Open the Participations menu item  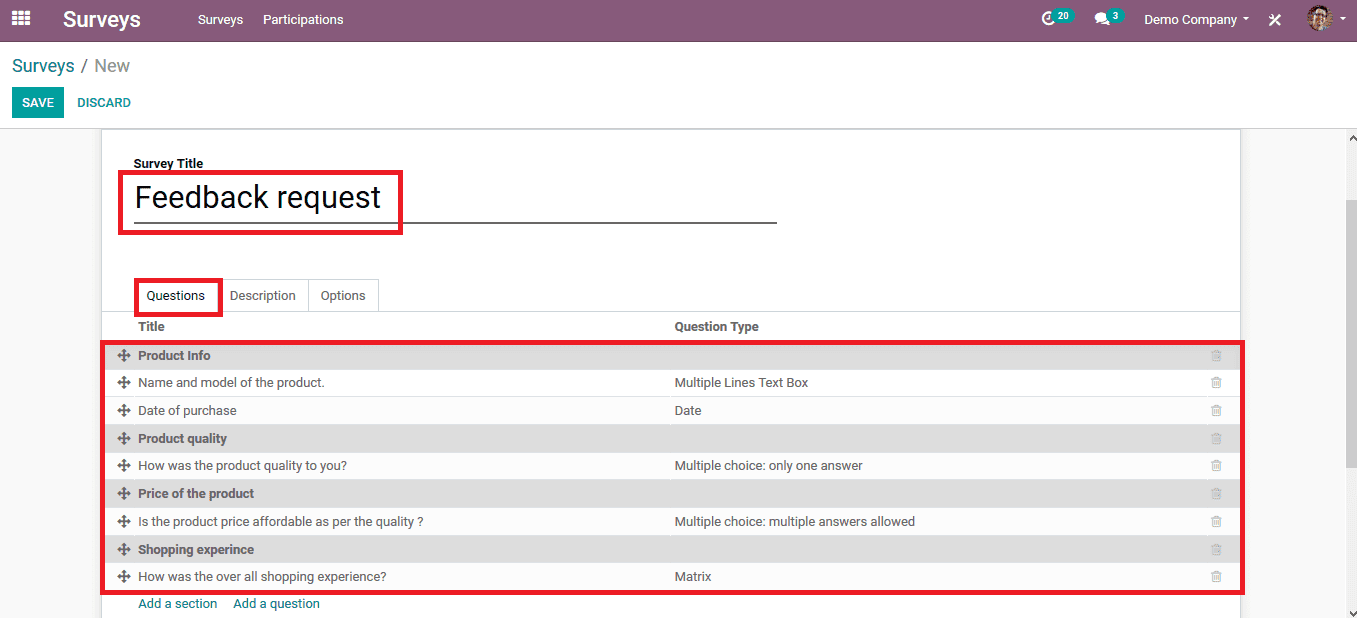(303, 19)
